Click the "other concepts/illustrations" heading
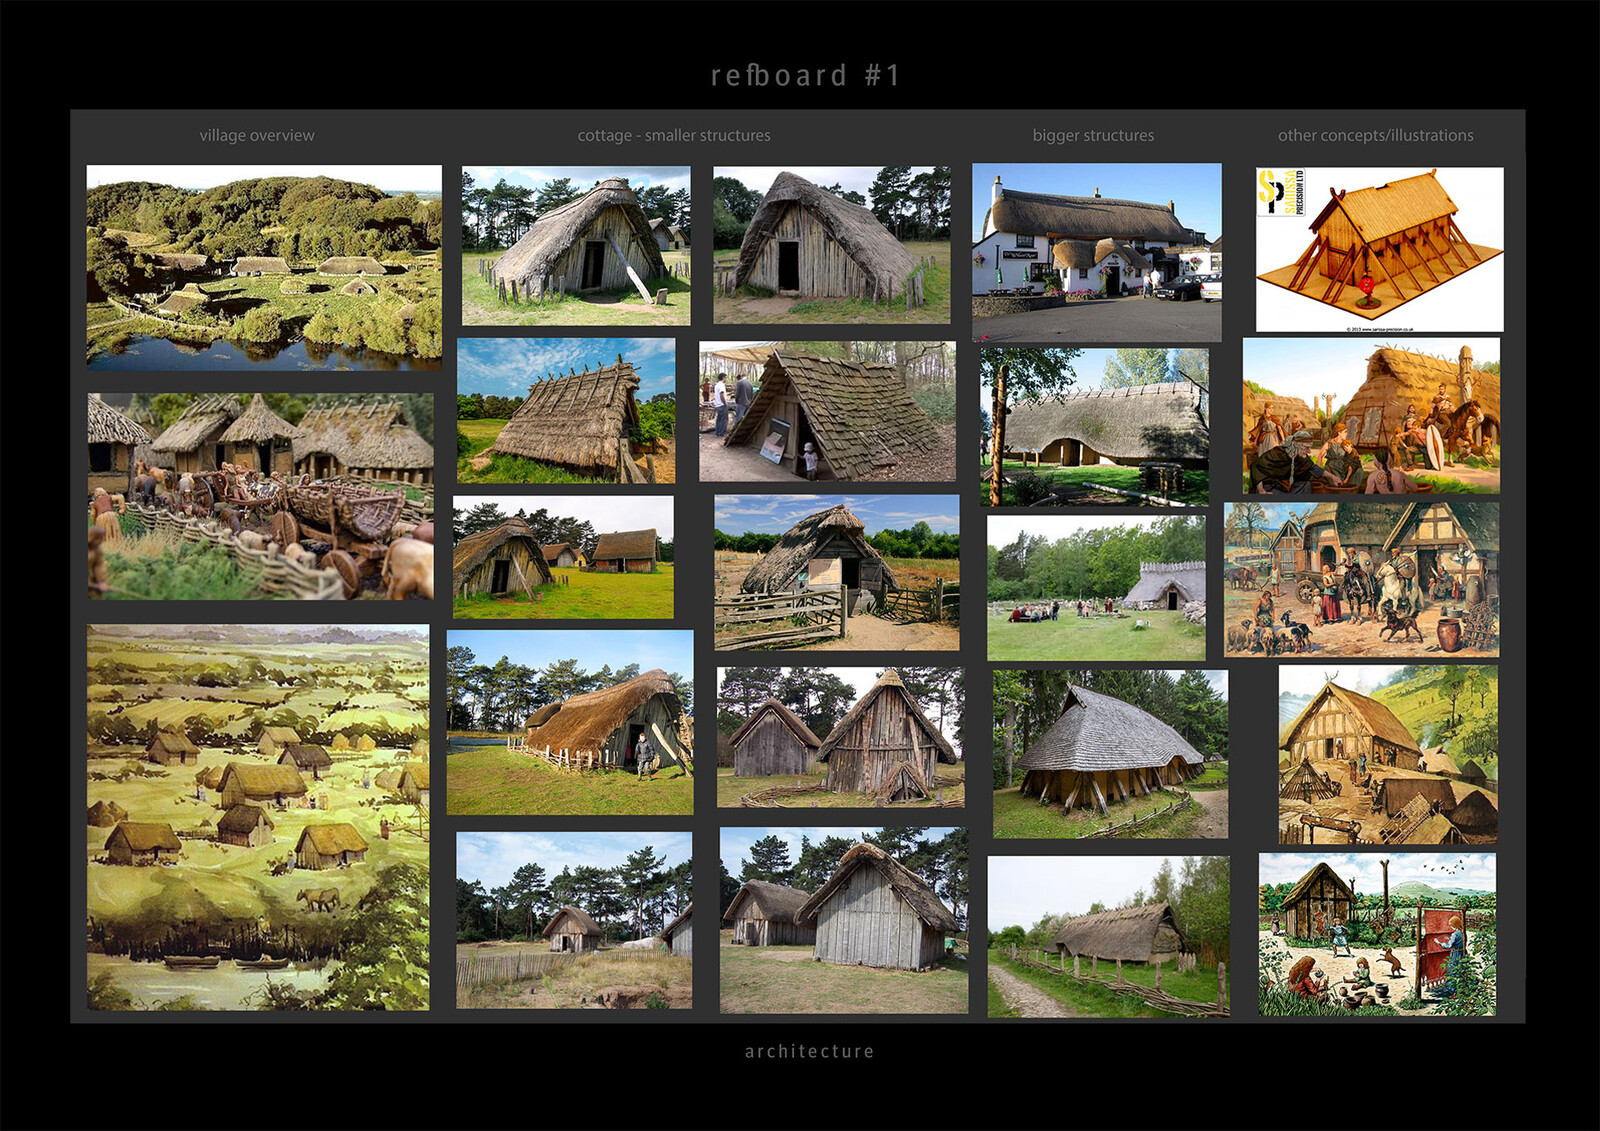This screenshot has width=1600, height=1131. pos(1375,135)
